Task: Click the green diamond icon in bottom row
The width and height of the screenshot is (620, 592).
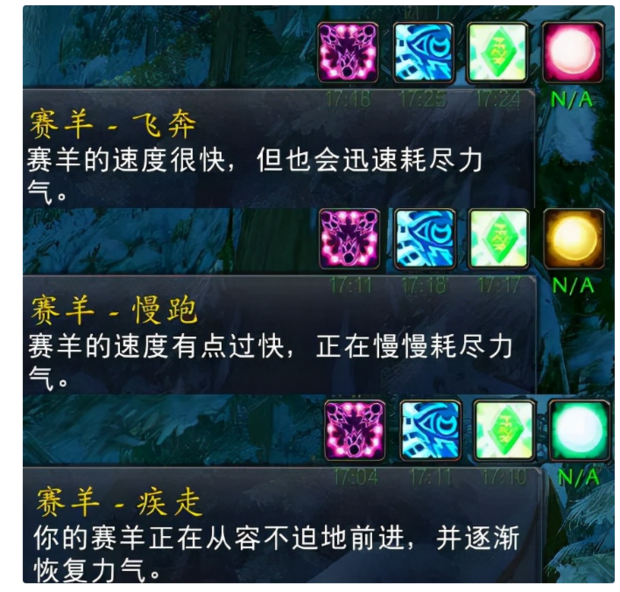Action: 504,431
